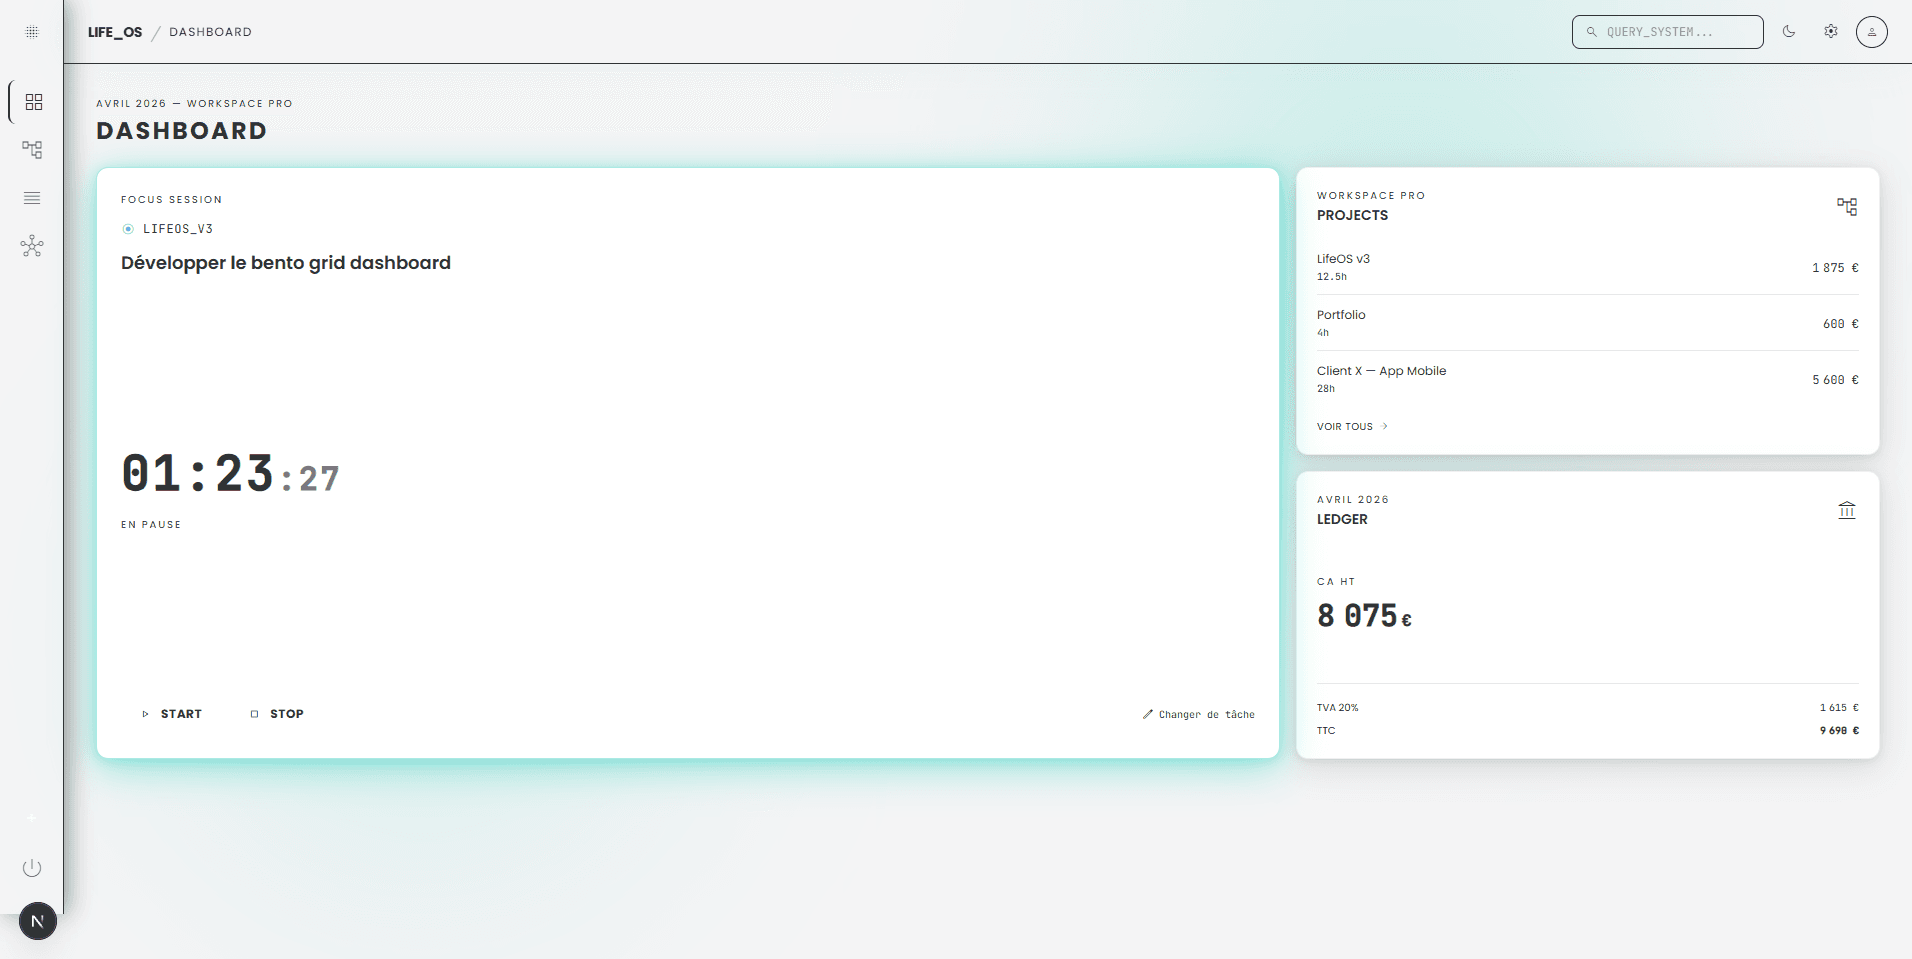
Task: Click the bank icon in Ledger card
Action: point(1846,511)
